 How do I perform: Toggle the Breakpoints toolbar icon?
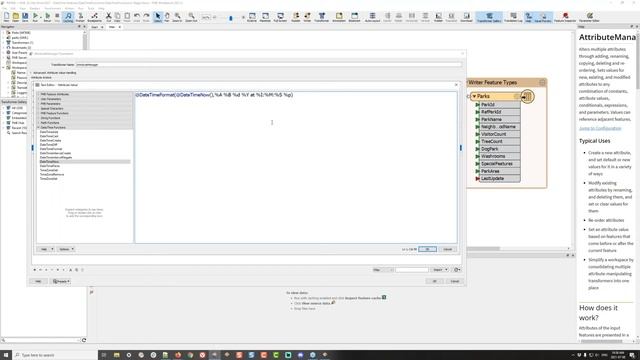(94, 17)
